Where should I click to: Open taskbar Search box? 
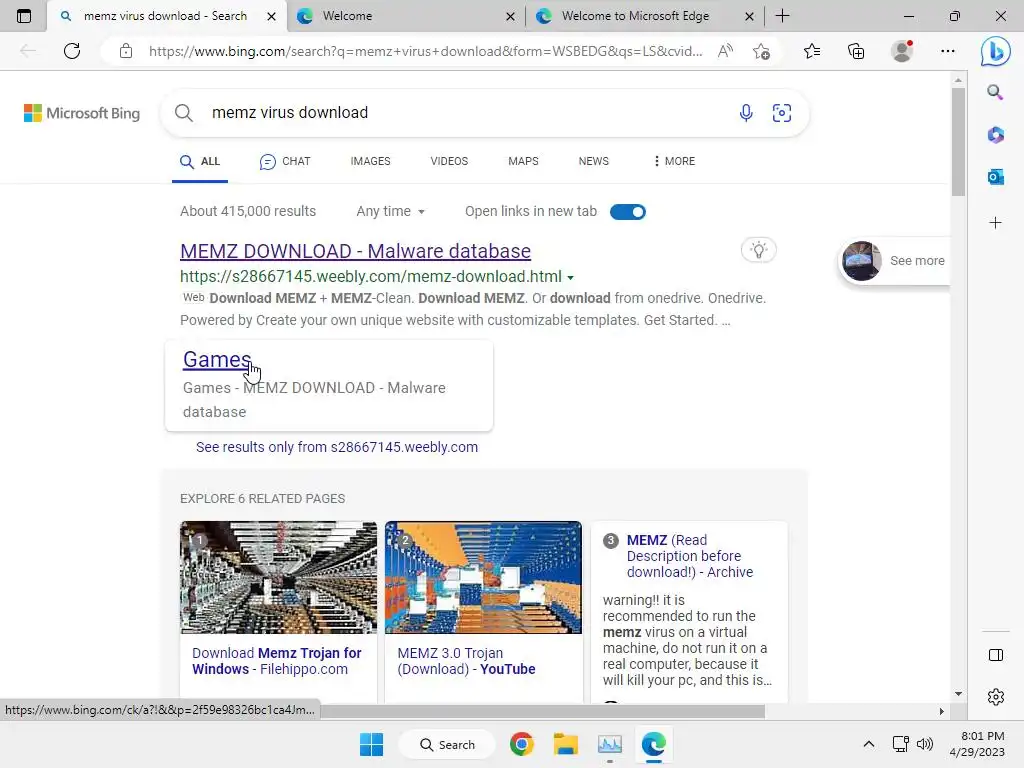447,744
